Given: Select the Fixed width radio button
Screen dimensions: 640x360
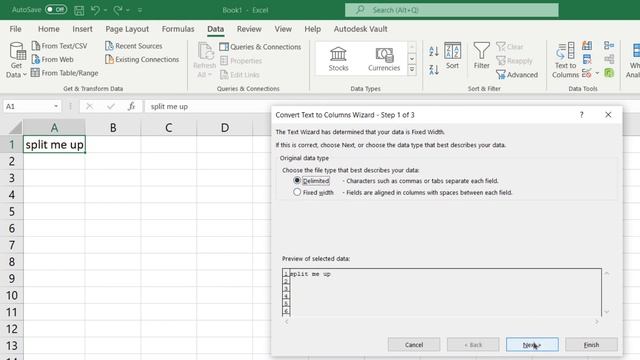Looking at the screenshot, I should tap(297, 192).
